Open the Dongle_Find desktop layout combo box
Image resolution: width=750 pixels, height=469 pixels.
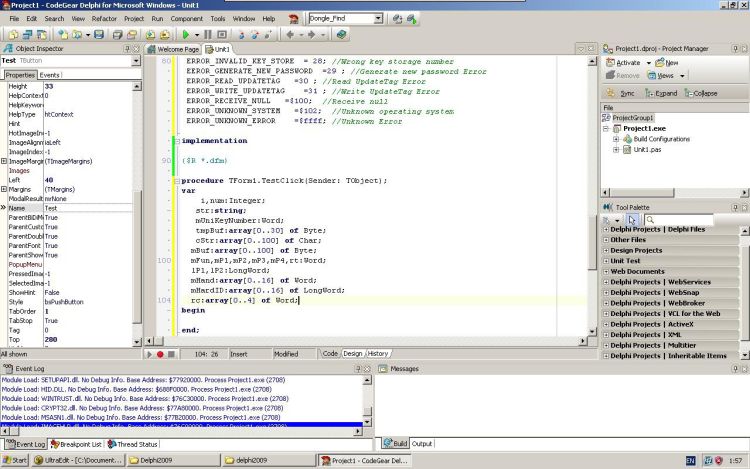point(345,19)
